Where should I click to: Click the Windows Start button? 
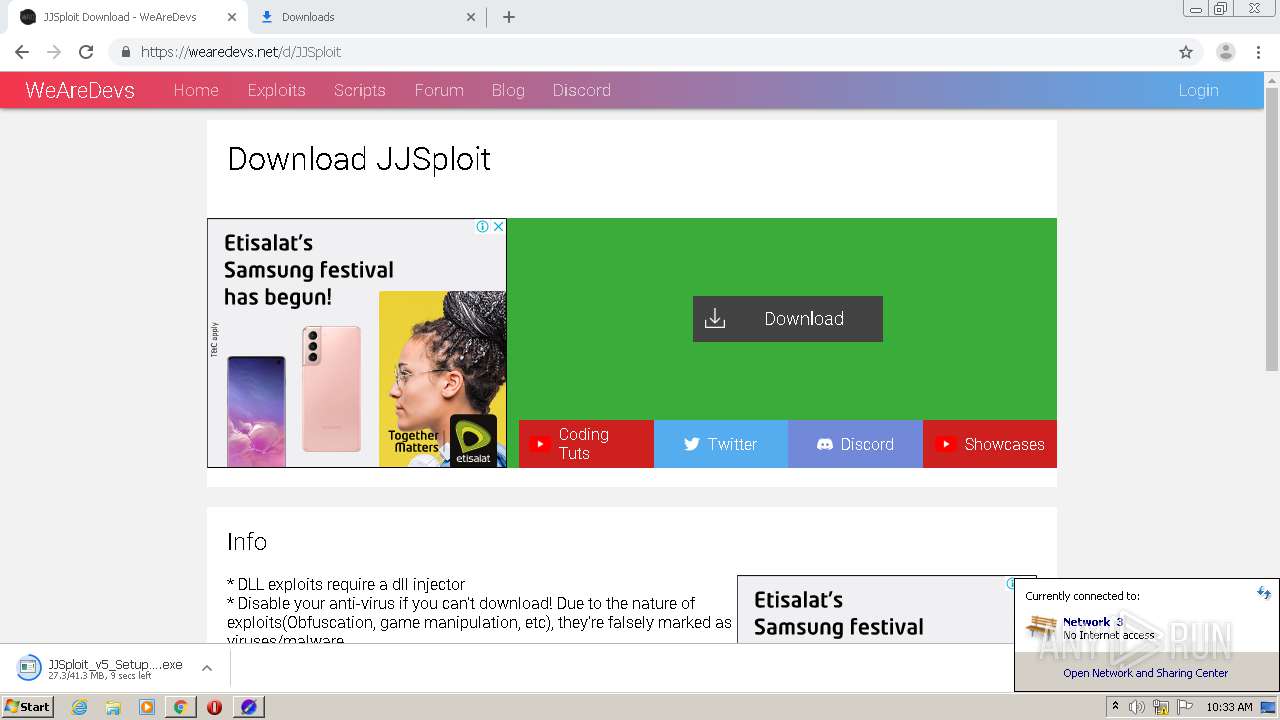coord(28,707)
